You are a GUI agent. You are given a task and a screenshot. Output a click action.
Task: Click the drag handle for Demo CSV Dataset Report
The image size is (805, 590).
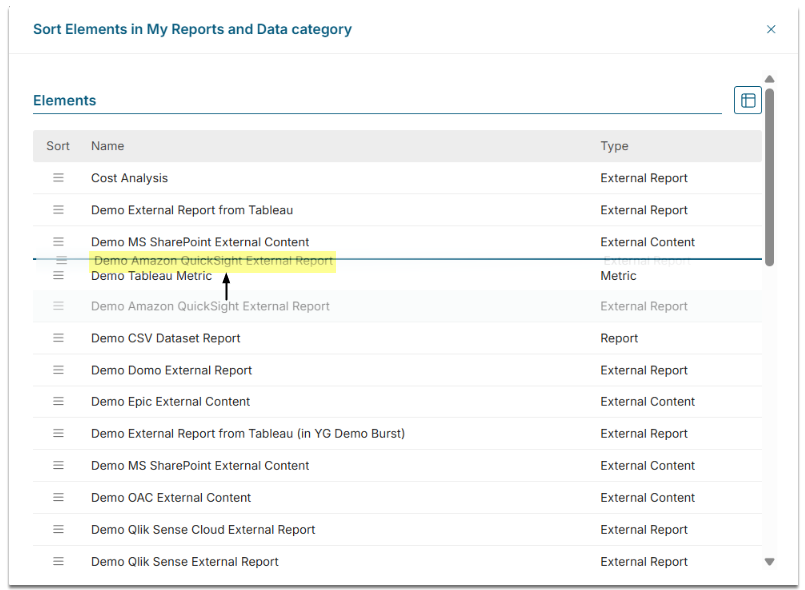click(58, 338)
